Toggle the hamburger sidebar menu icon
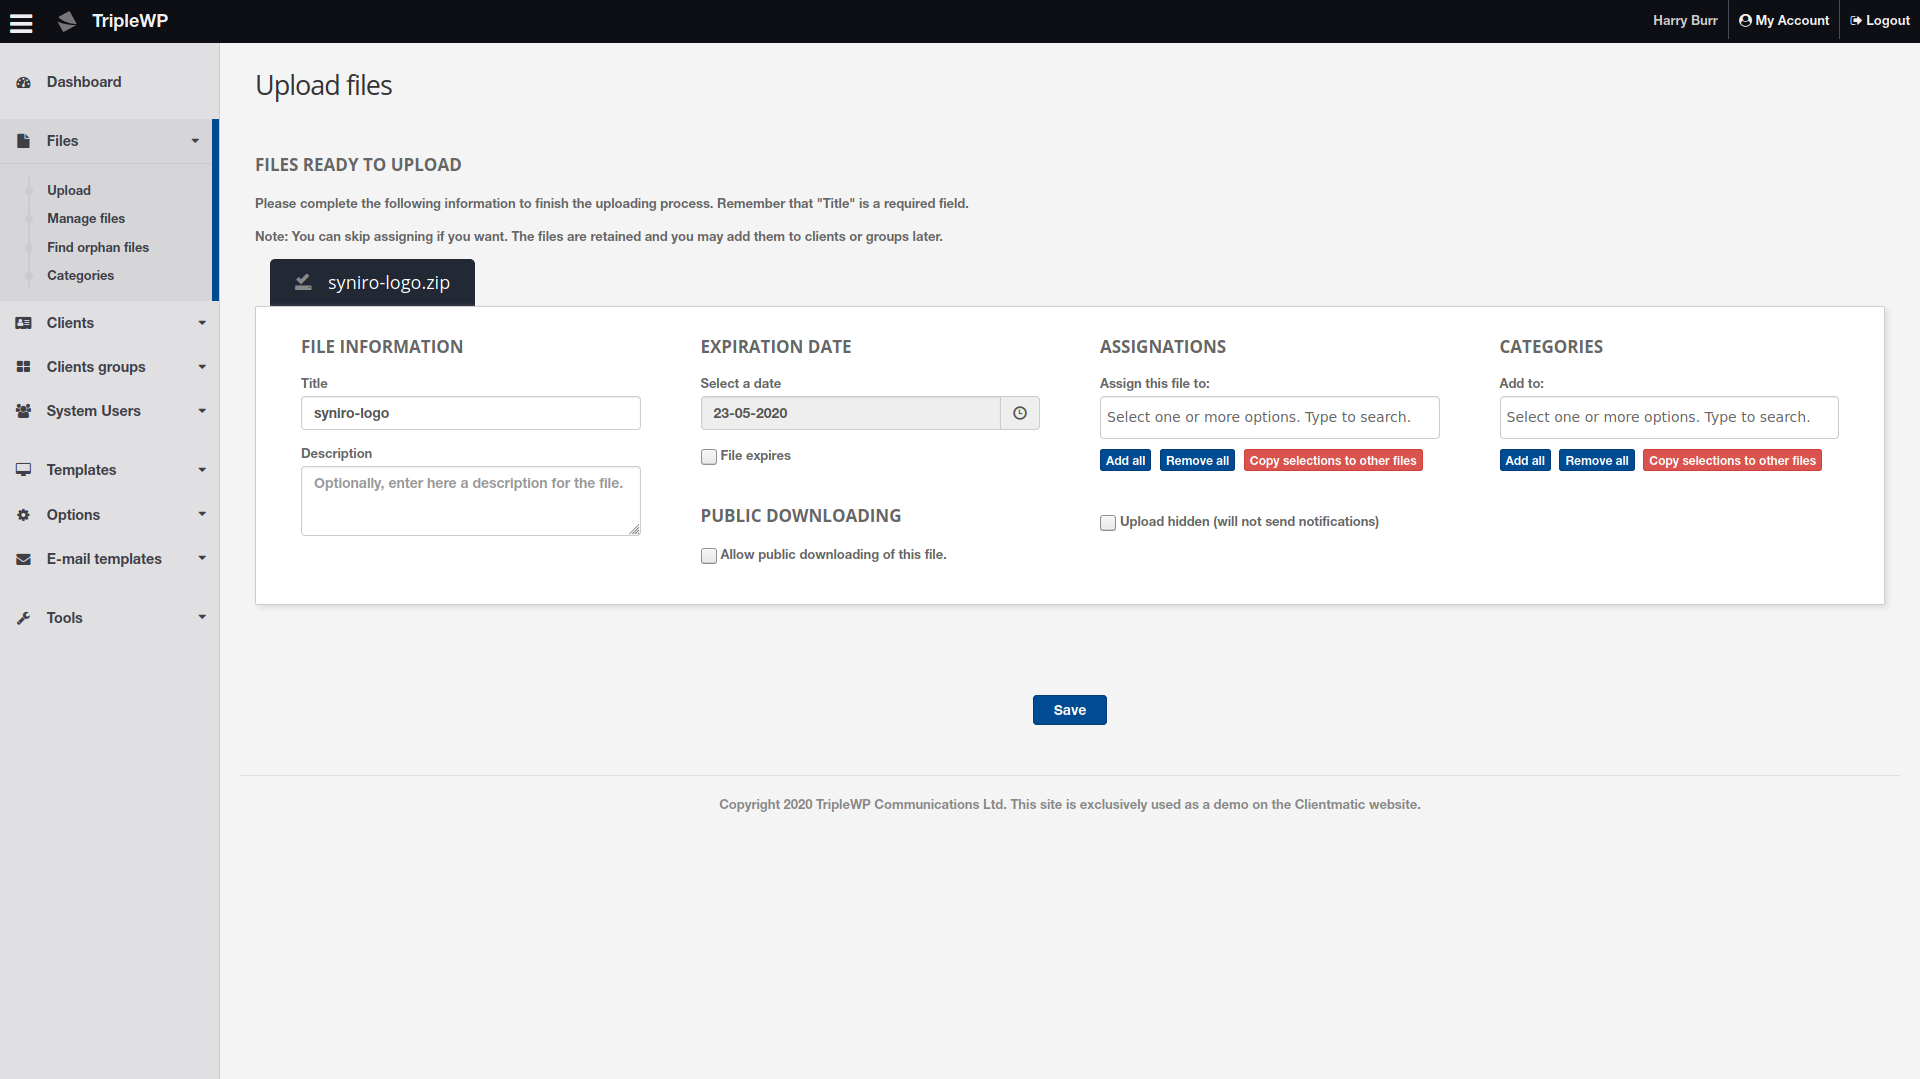 click(21, 22)
